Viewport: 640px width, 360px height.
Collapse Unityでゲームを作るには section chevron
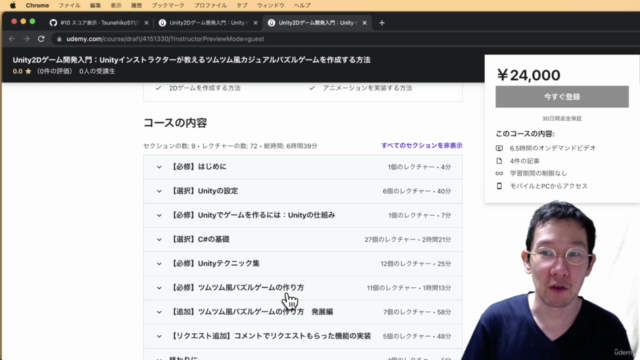click(159, 215)
